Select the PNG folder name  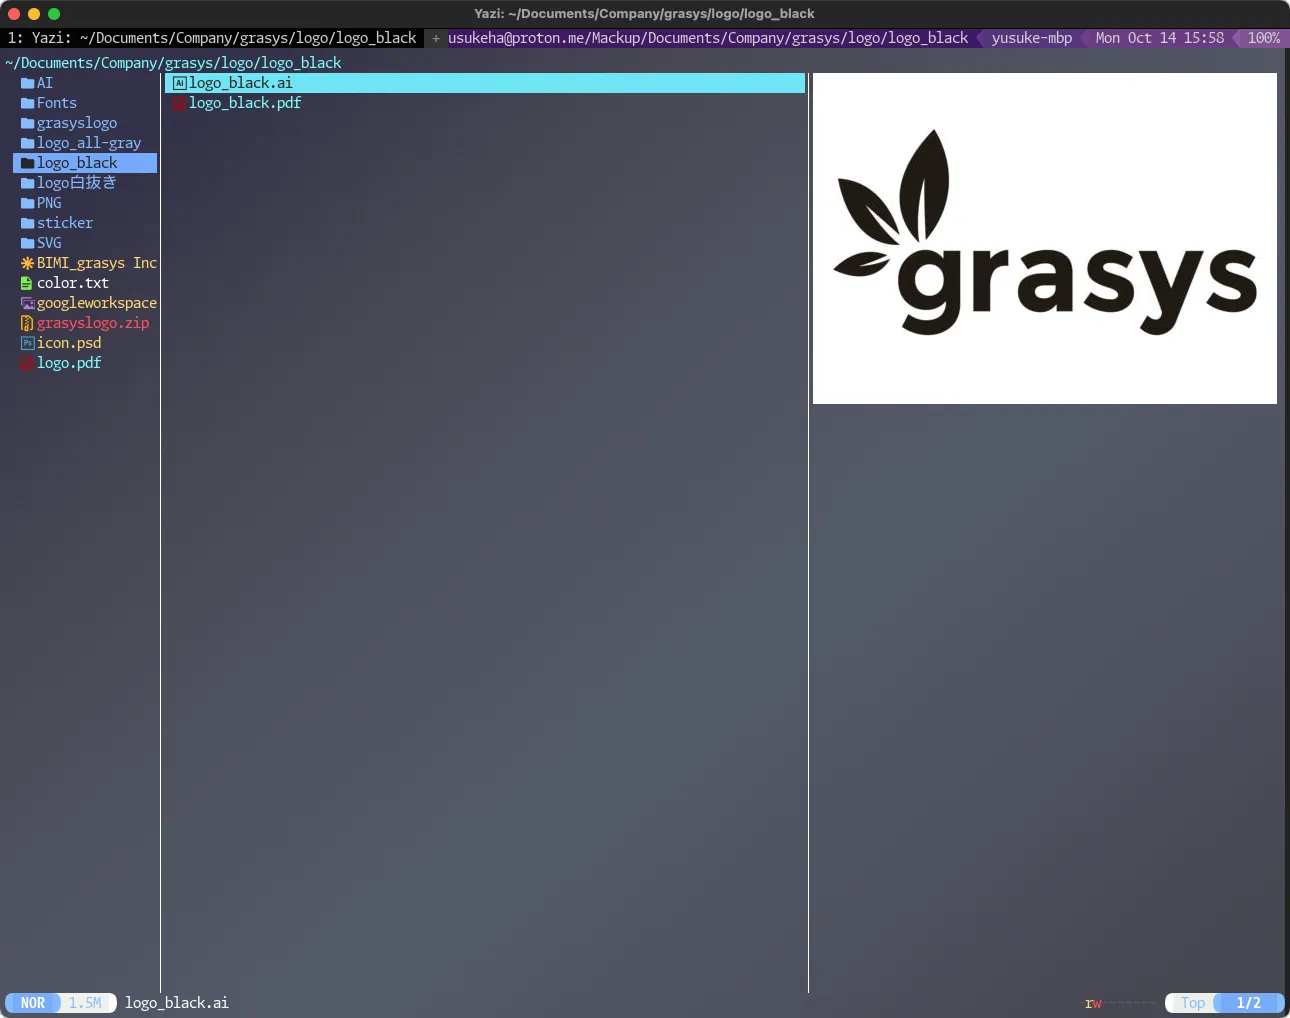[49, 203]
